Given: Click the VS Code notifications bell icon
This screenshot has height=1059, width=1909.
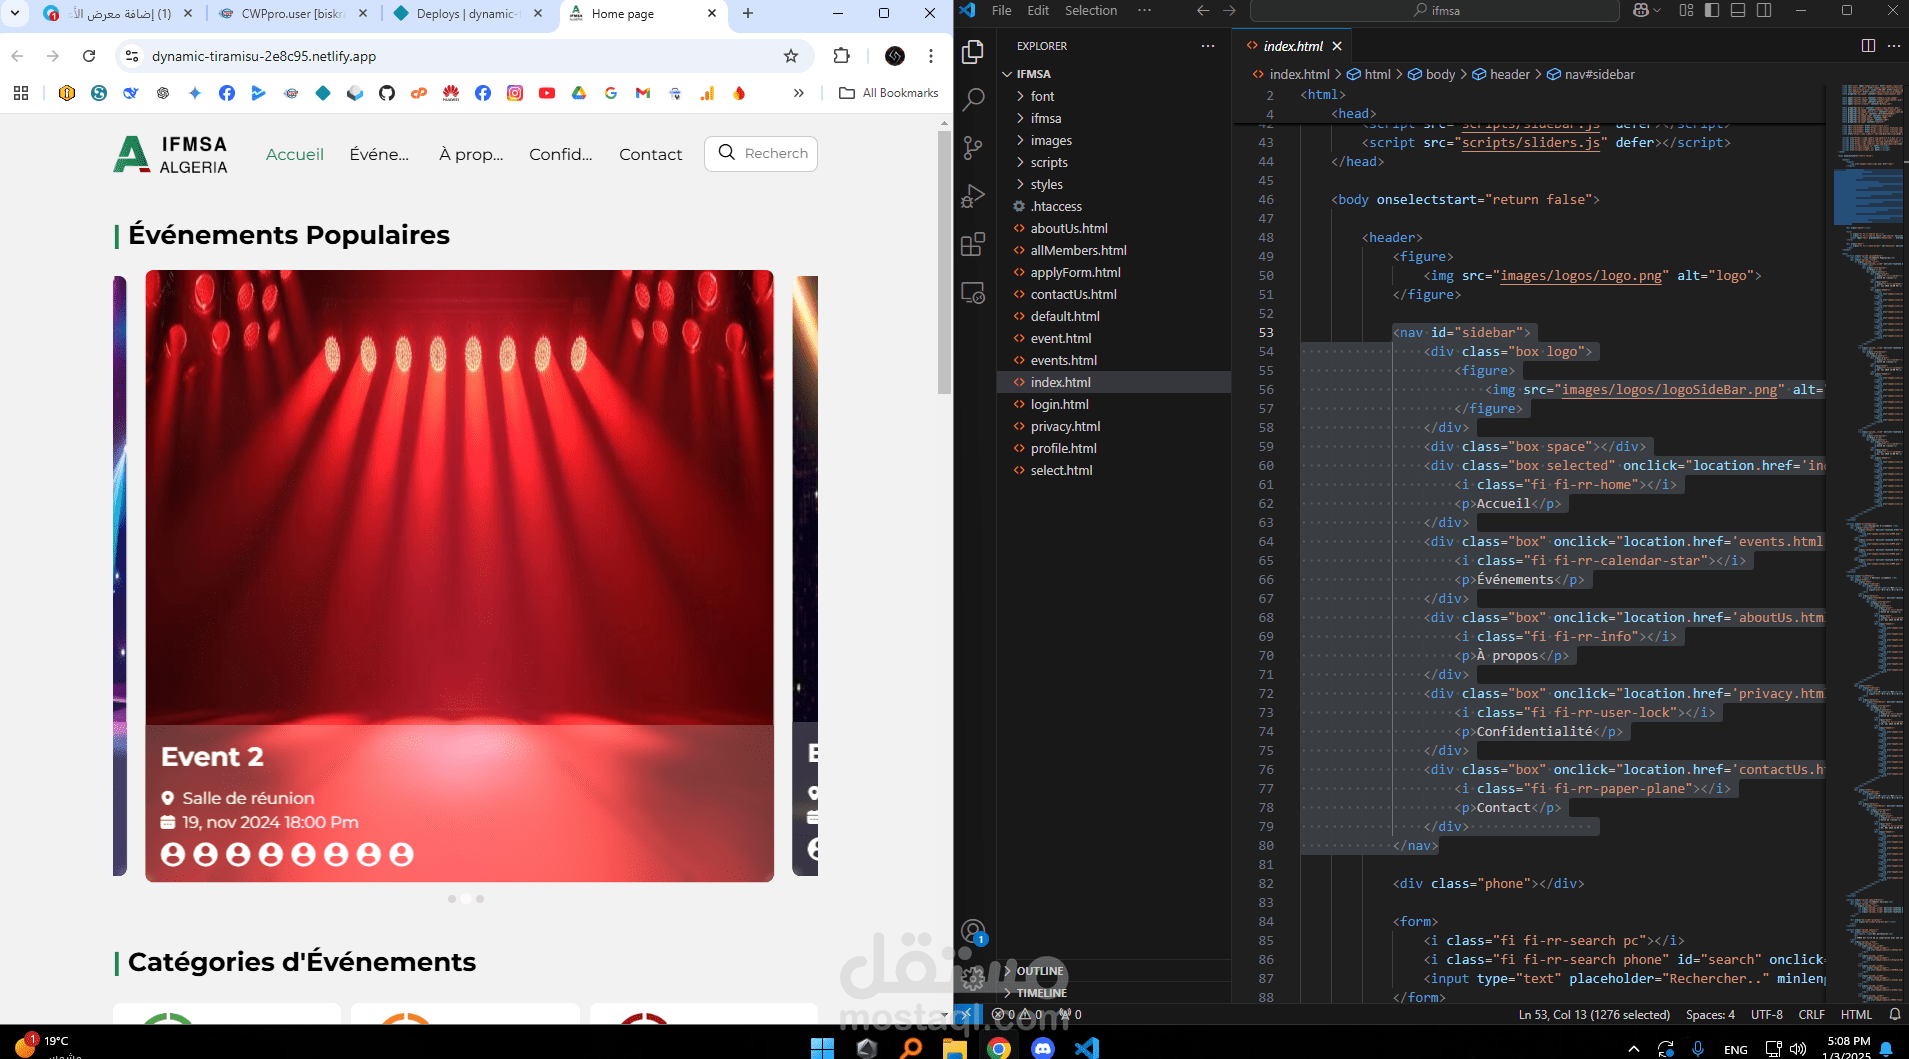Looking at the screenshot, I should click(x=1894, y=1014).
